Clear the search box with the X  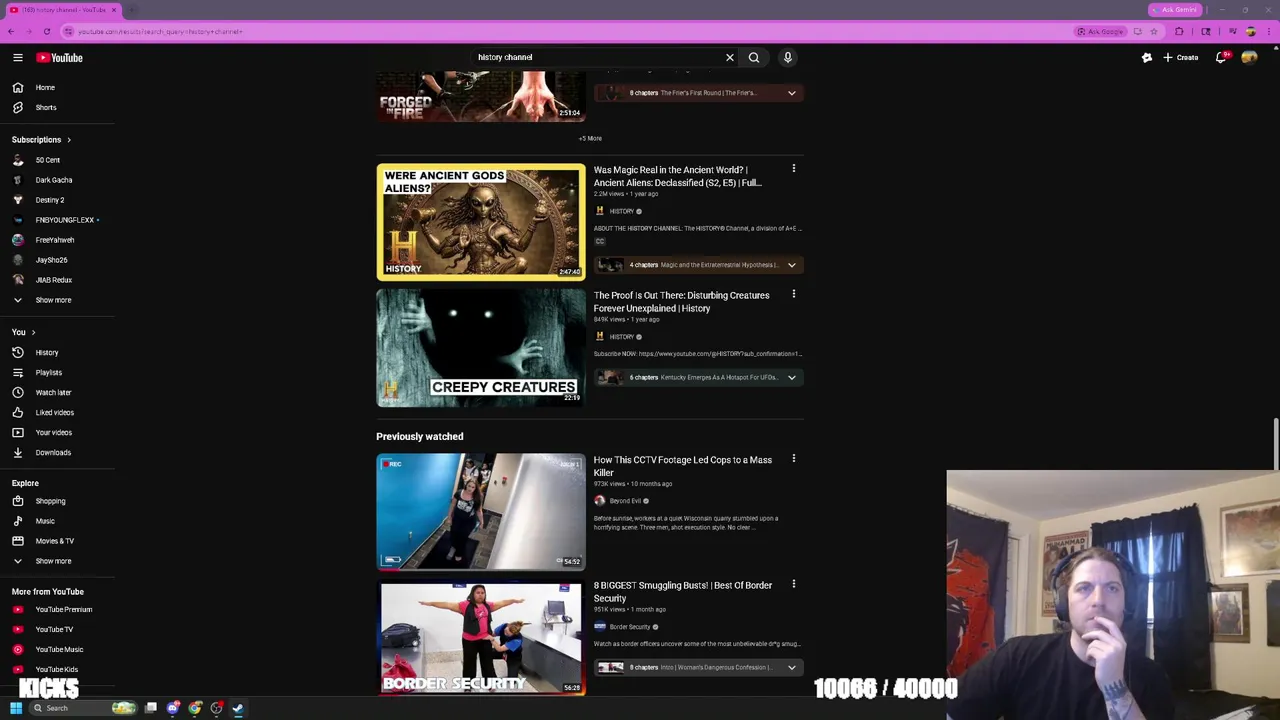coord(730,58)
